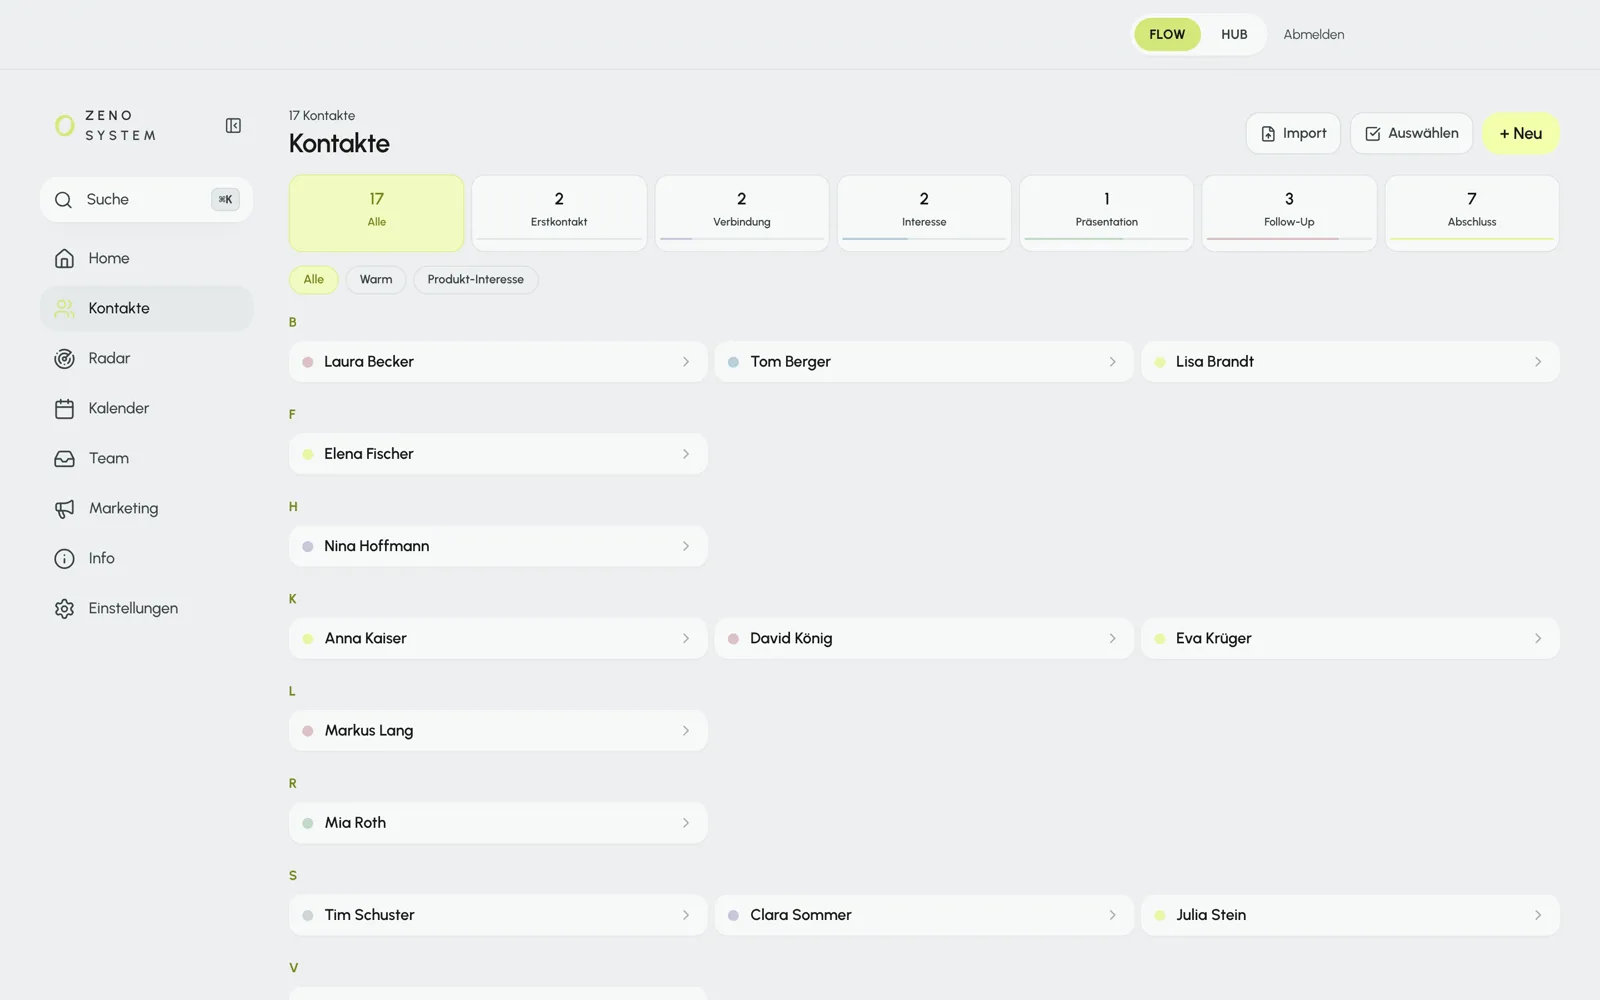Click the status dot beside David König

click(x=733, y=639)
